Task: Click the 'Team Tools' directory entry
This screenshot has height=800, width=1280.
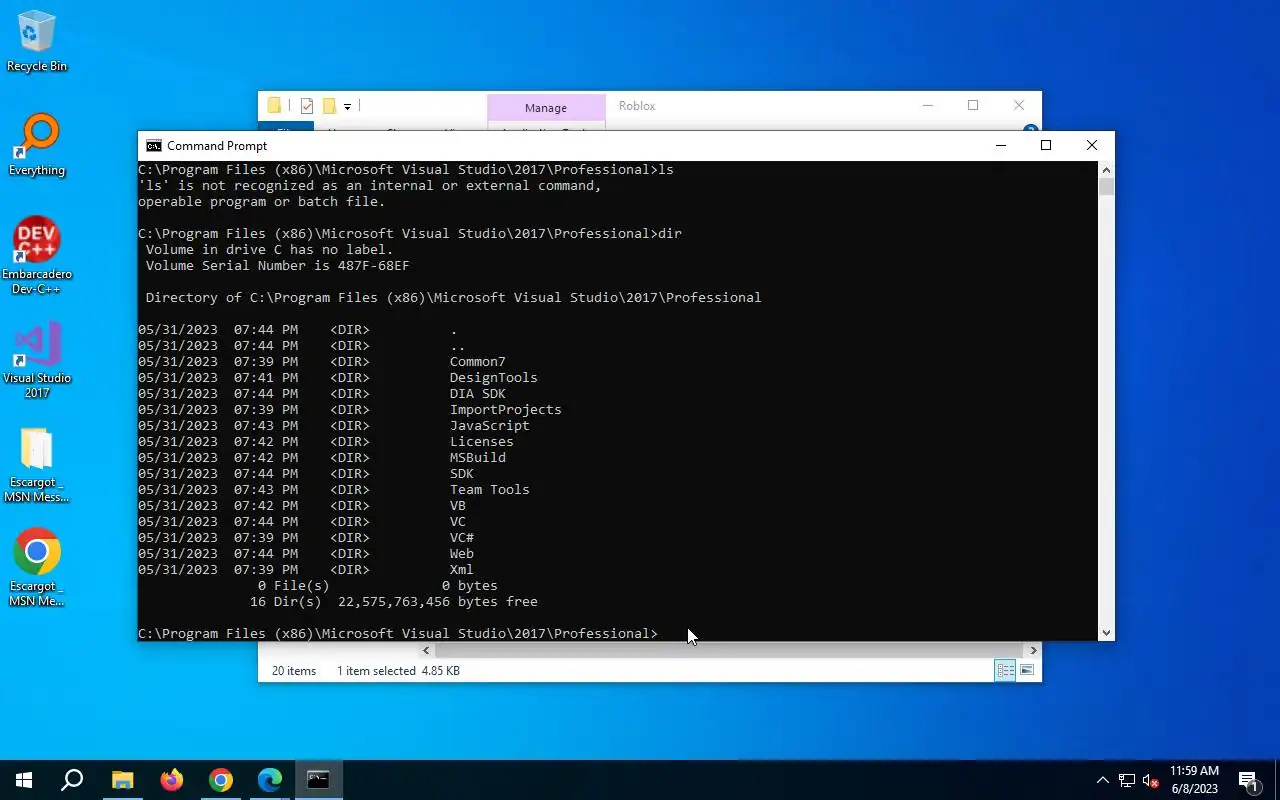Action: [490, 490]
